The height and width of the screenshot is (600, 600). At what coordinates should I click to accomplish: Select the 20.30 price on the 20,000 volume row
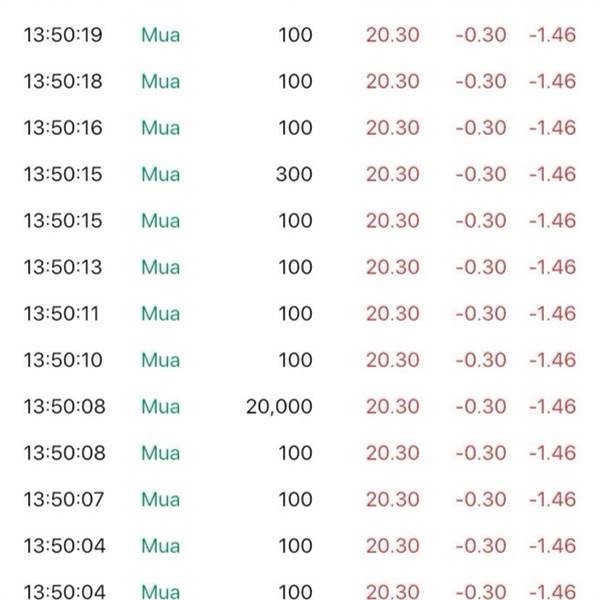tap(393, 406)
